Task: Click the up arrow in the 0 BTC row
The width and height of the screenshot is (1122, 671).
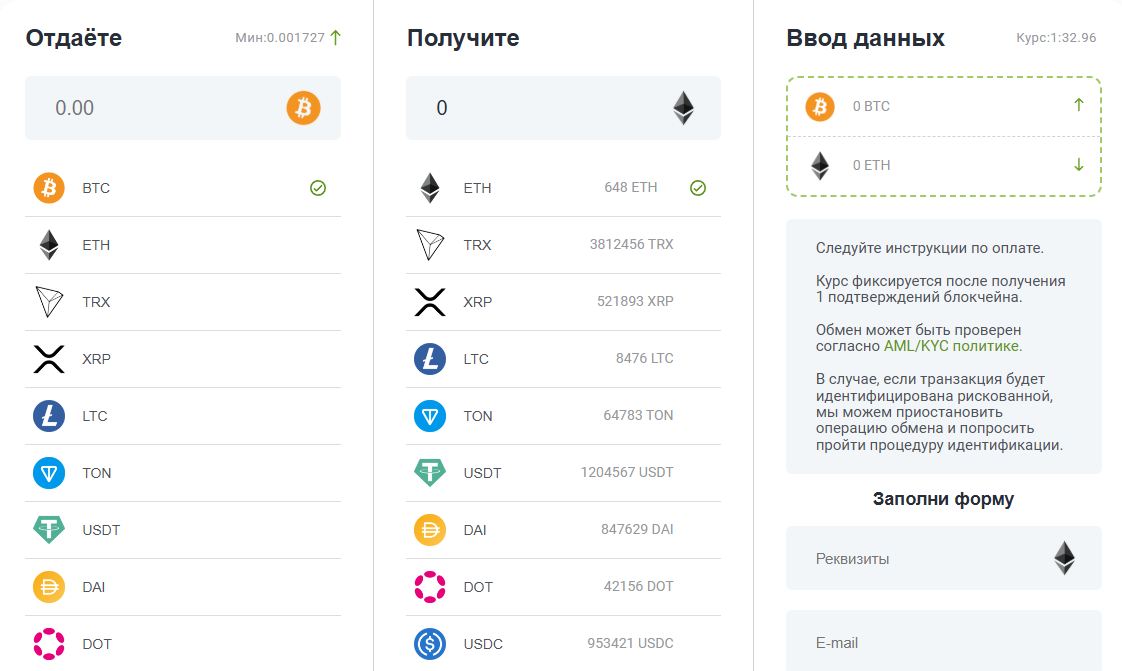Action: tap(1078, 105)
